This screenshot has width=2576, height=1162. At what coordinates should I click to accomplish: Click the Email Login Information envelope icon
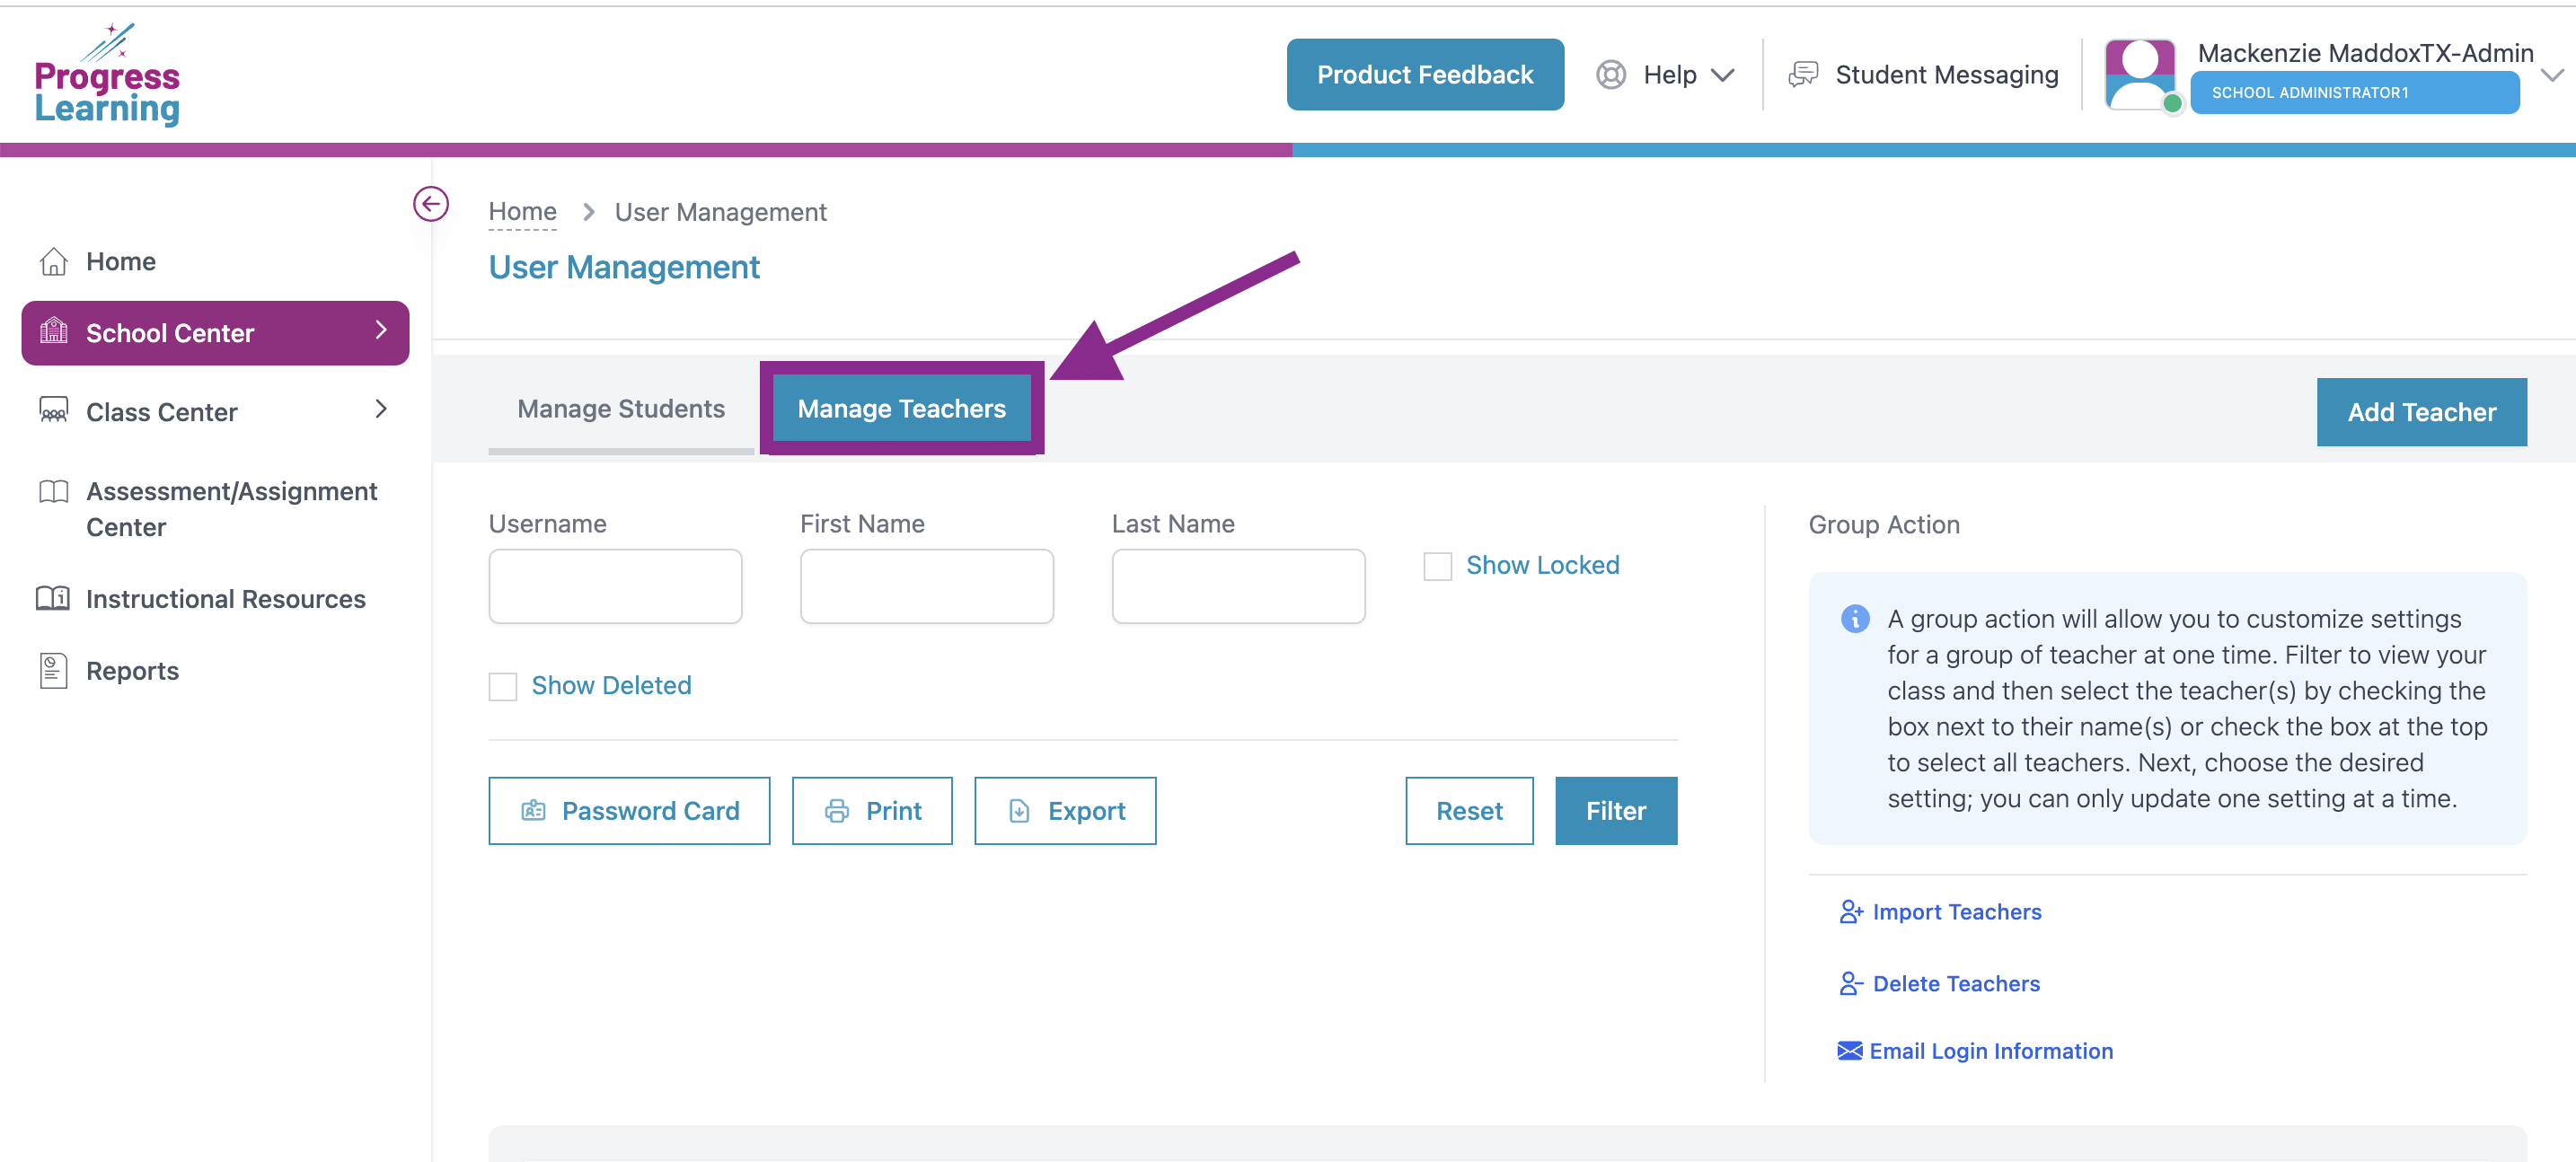coord(1850,1050)
